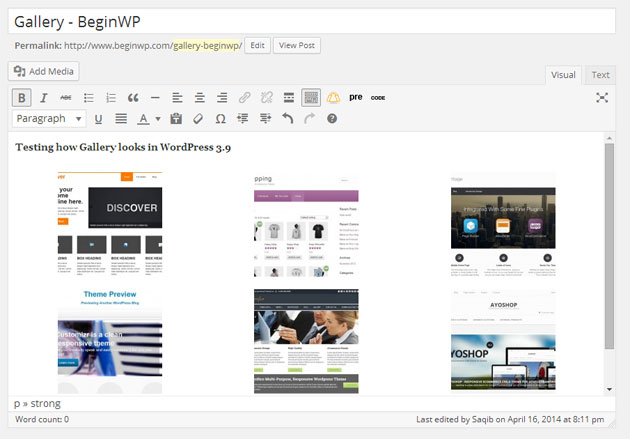Click the editor scrollbar down arrow
Image resolution: width=630 pixels, height=439 pixels.
click(x=610, y=389)
